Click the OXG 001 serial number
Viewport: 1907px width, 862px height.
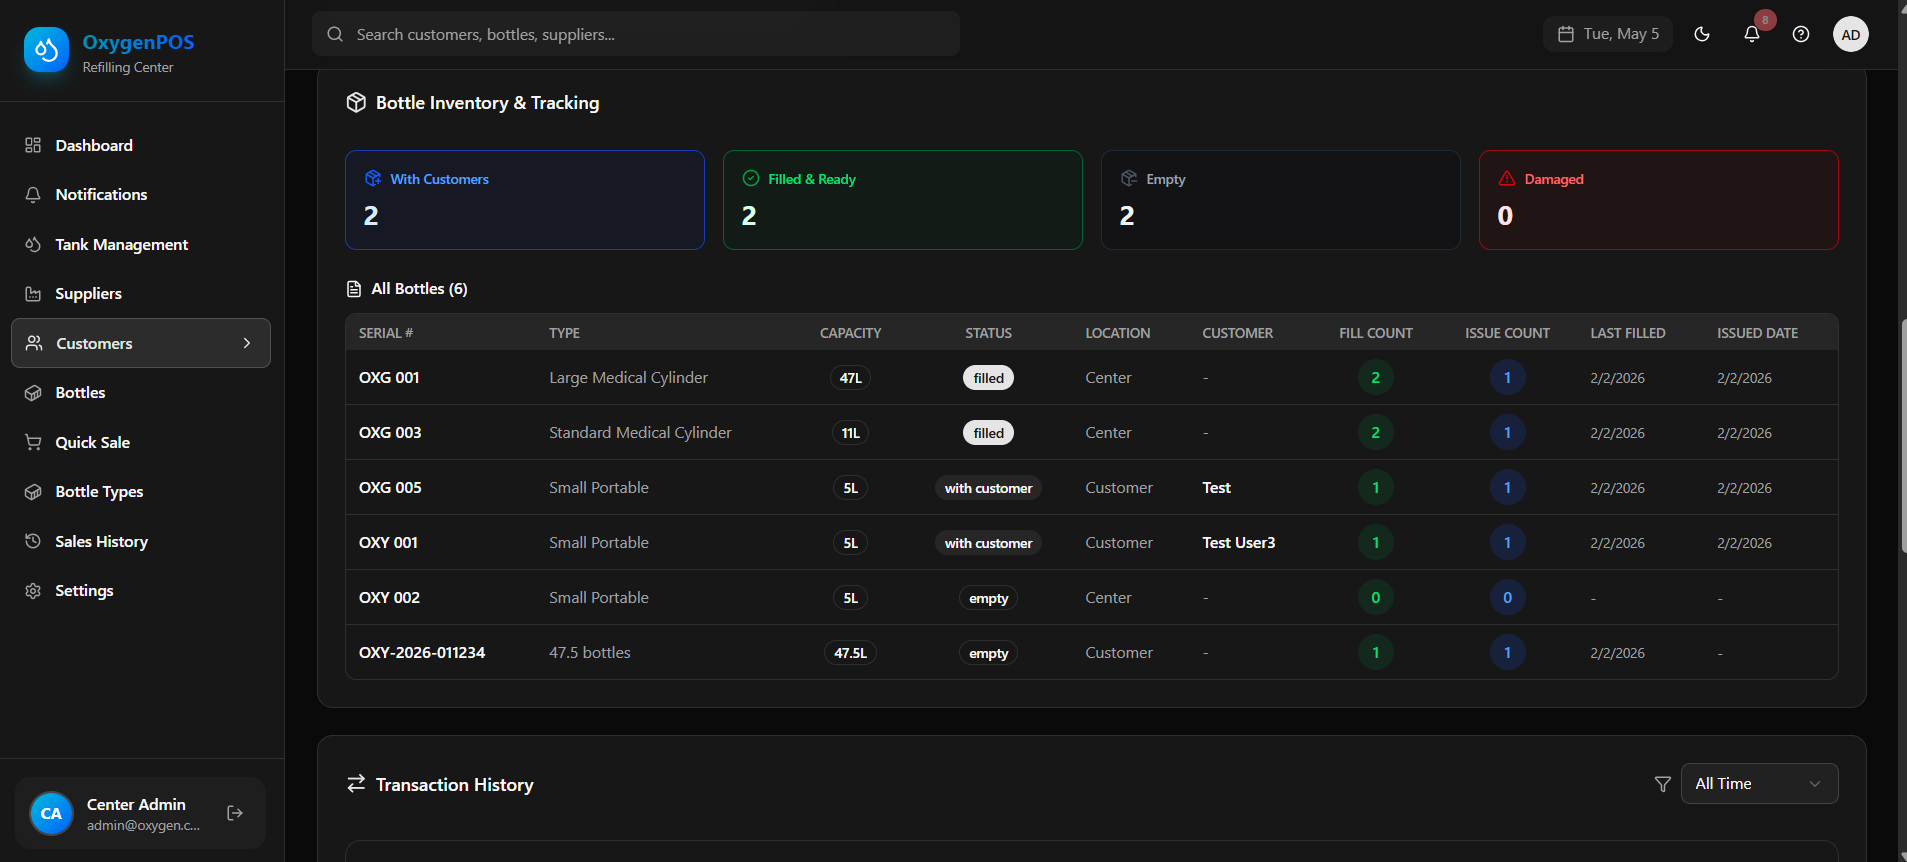click(x=389, y=377)
